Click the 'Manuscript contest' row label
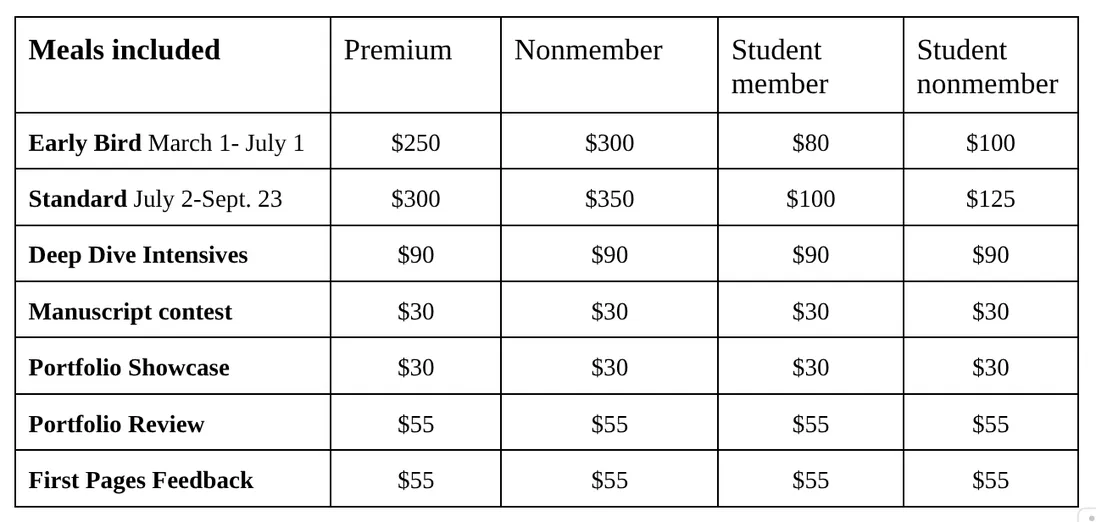The width and height of the screenshot is (1096, 522). 130,312
